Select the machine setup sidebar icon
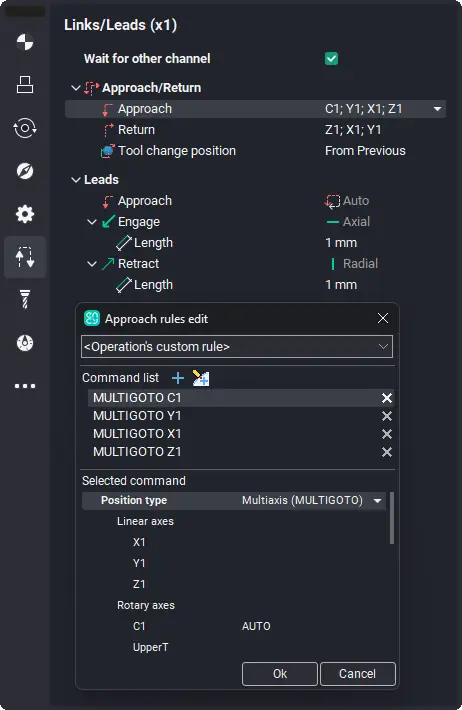Screen dimensions: 462x710 coord(25,85)
